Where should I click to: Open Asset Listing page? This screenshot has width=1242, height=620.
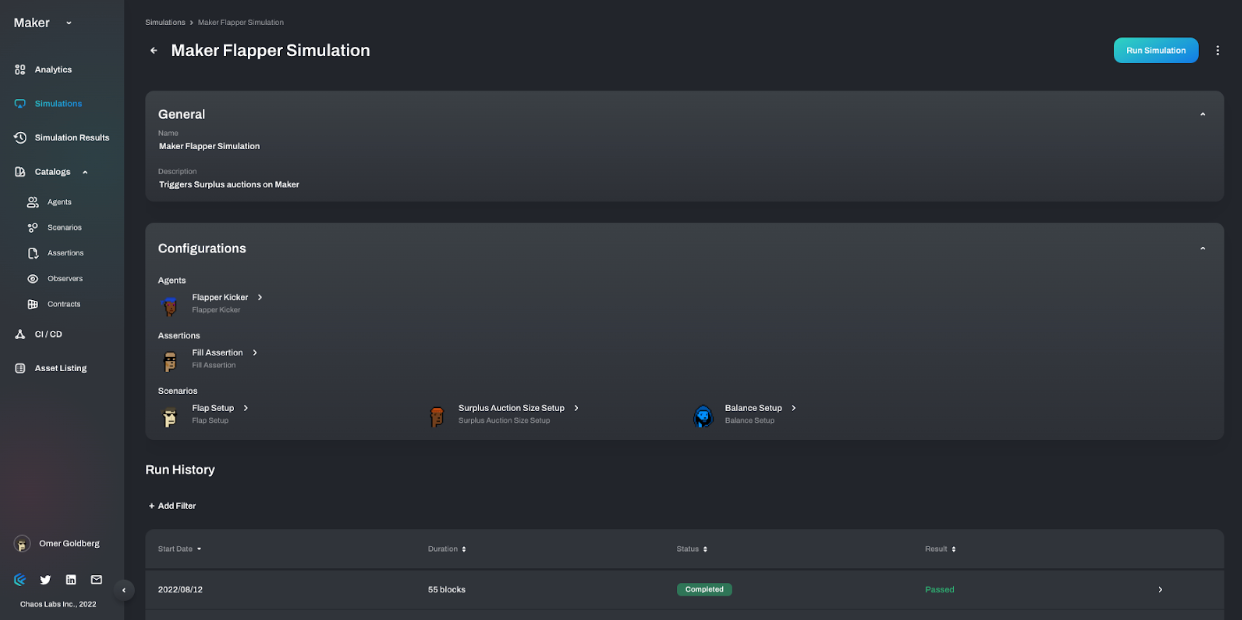pyautogui.click(x=61, y=368)
